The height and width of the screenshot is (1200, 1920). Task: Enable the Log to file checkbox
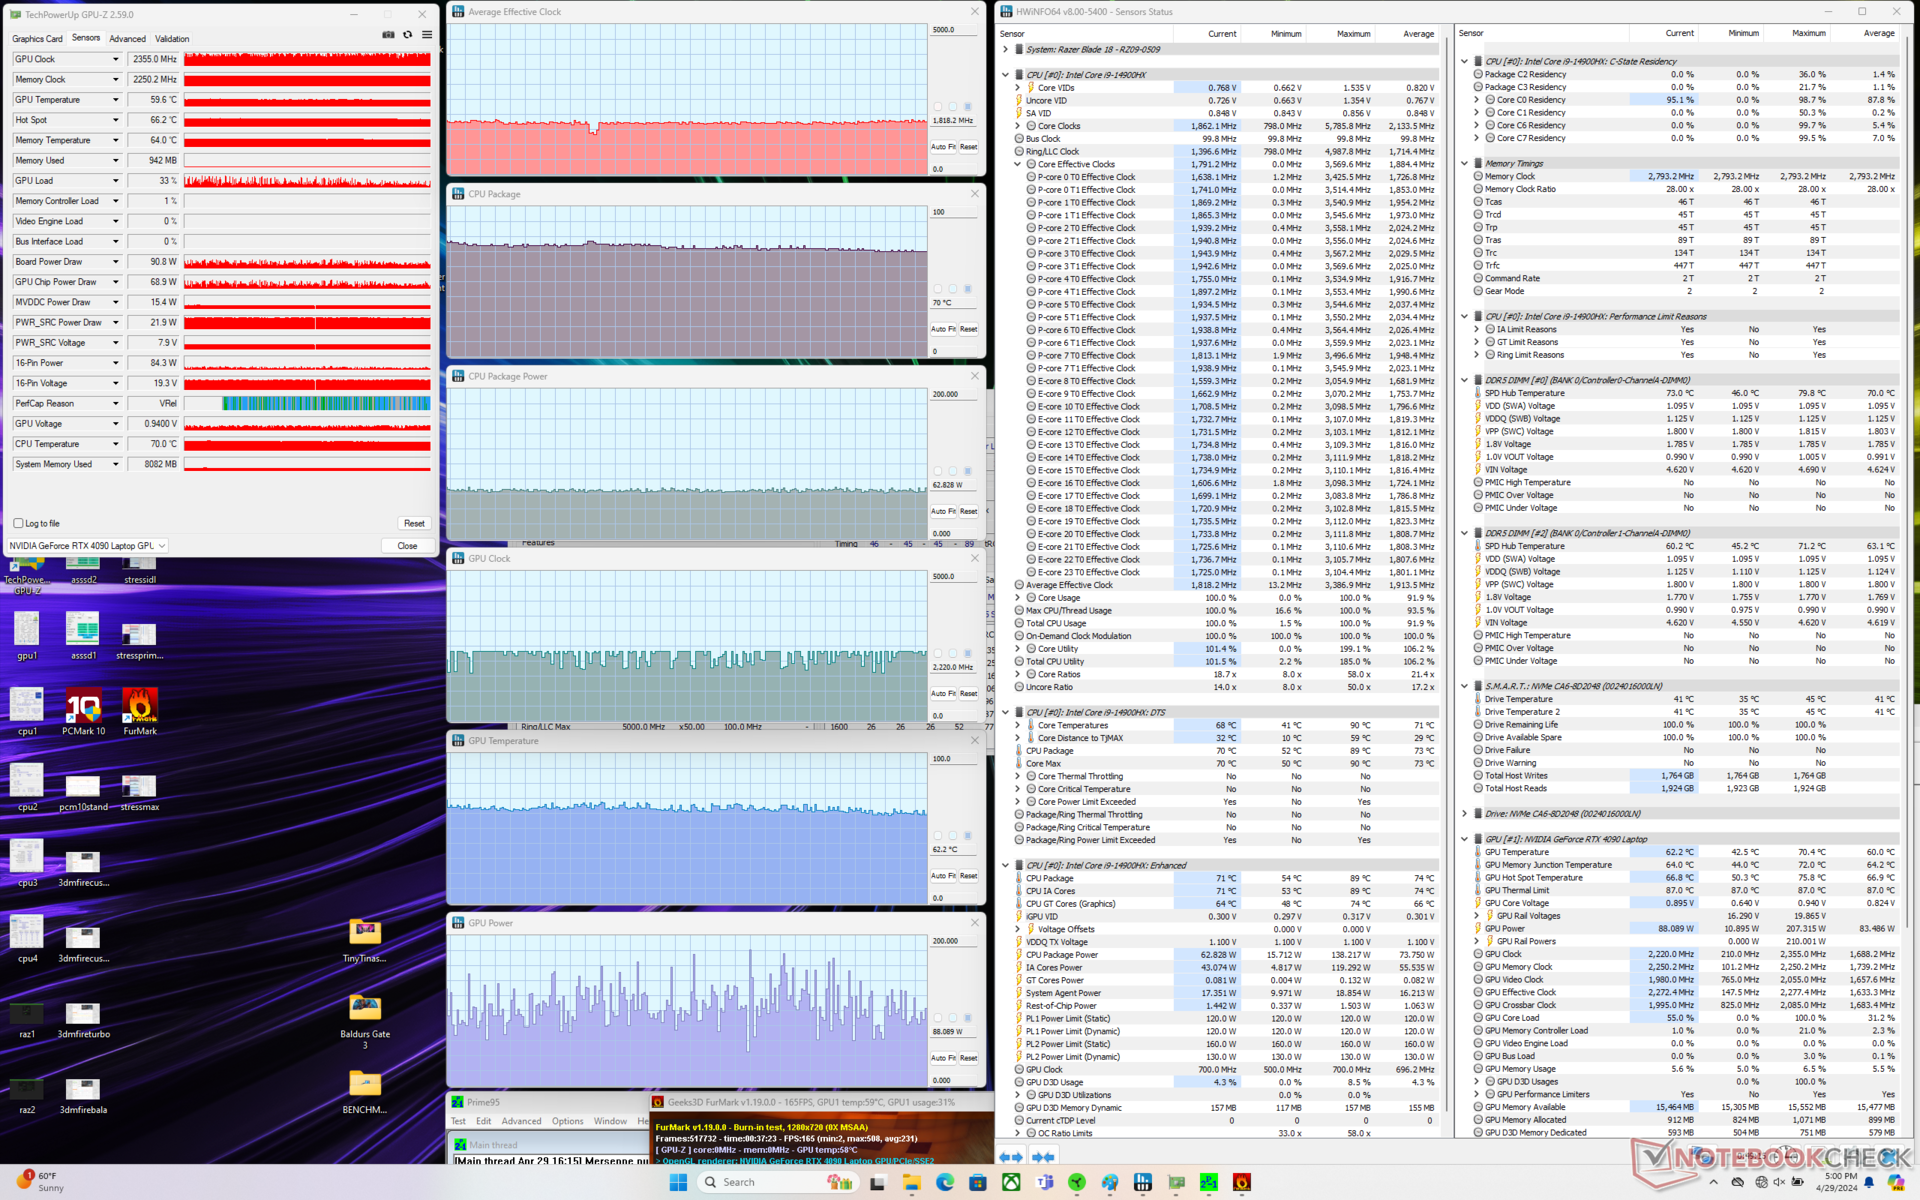click(18, 523)
